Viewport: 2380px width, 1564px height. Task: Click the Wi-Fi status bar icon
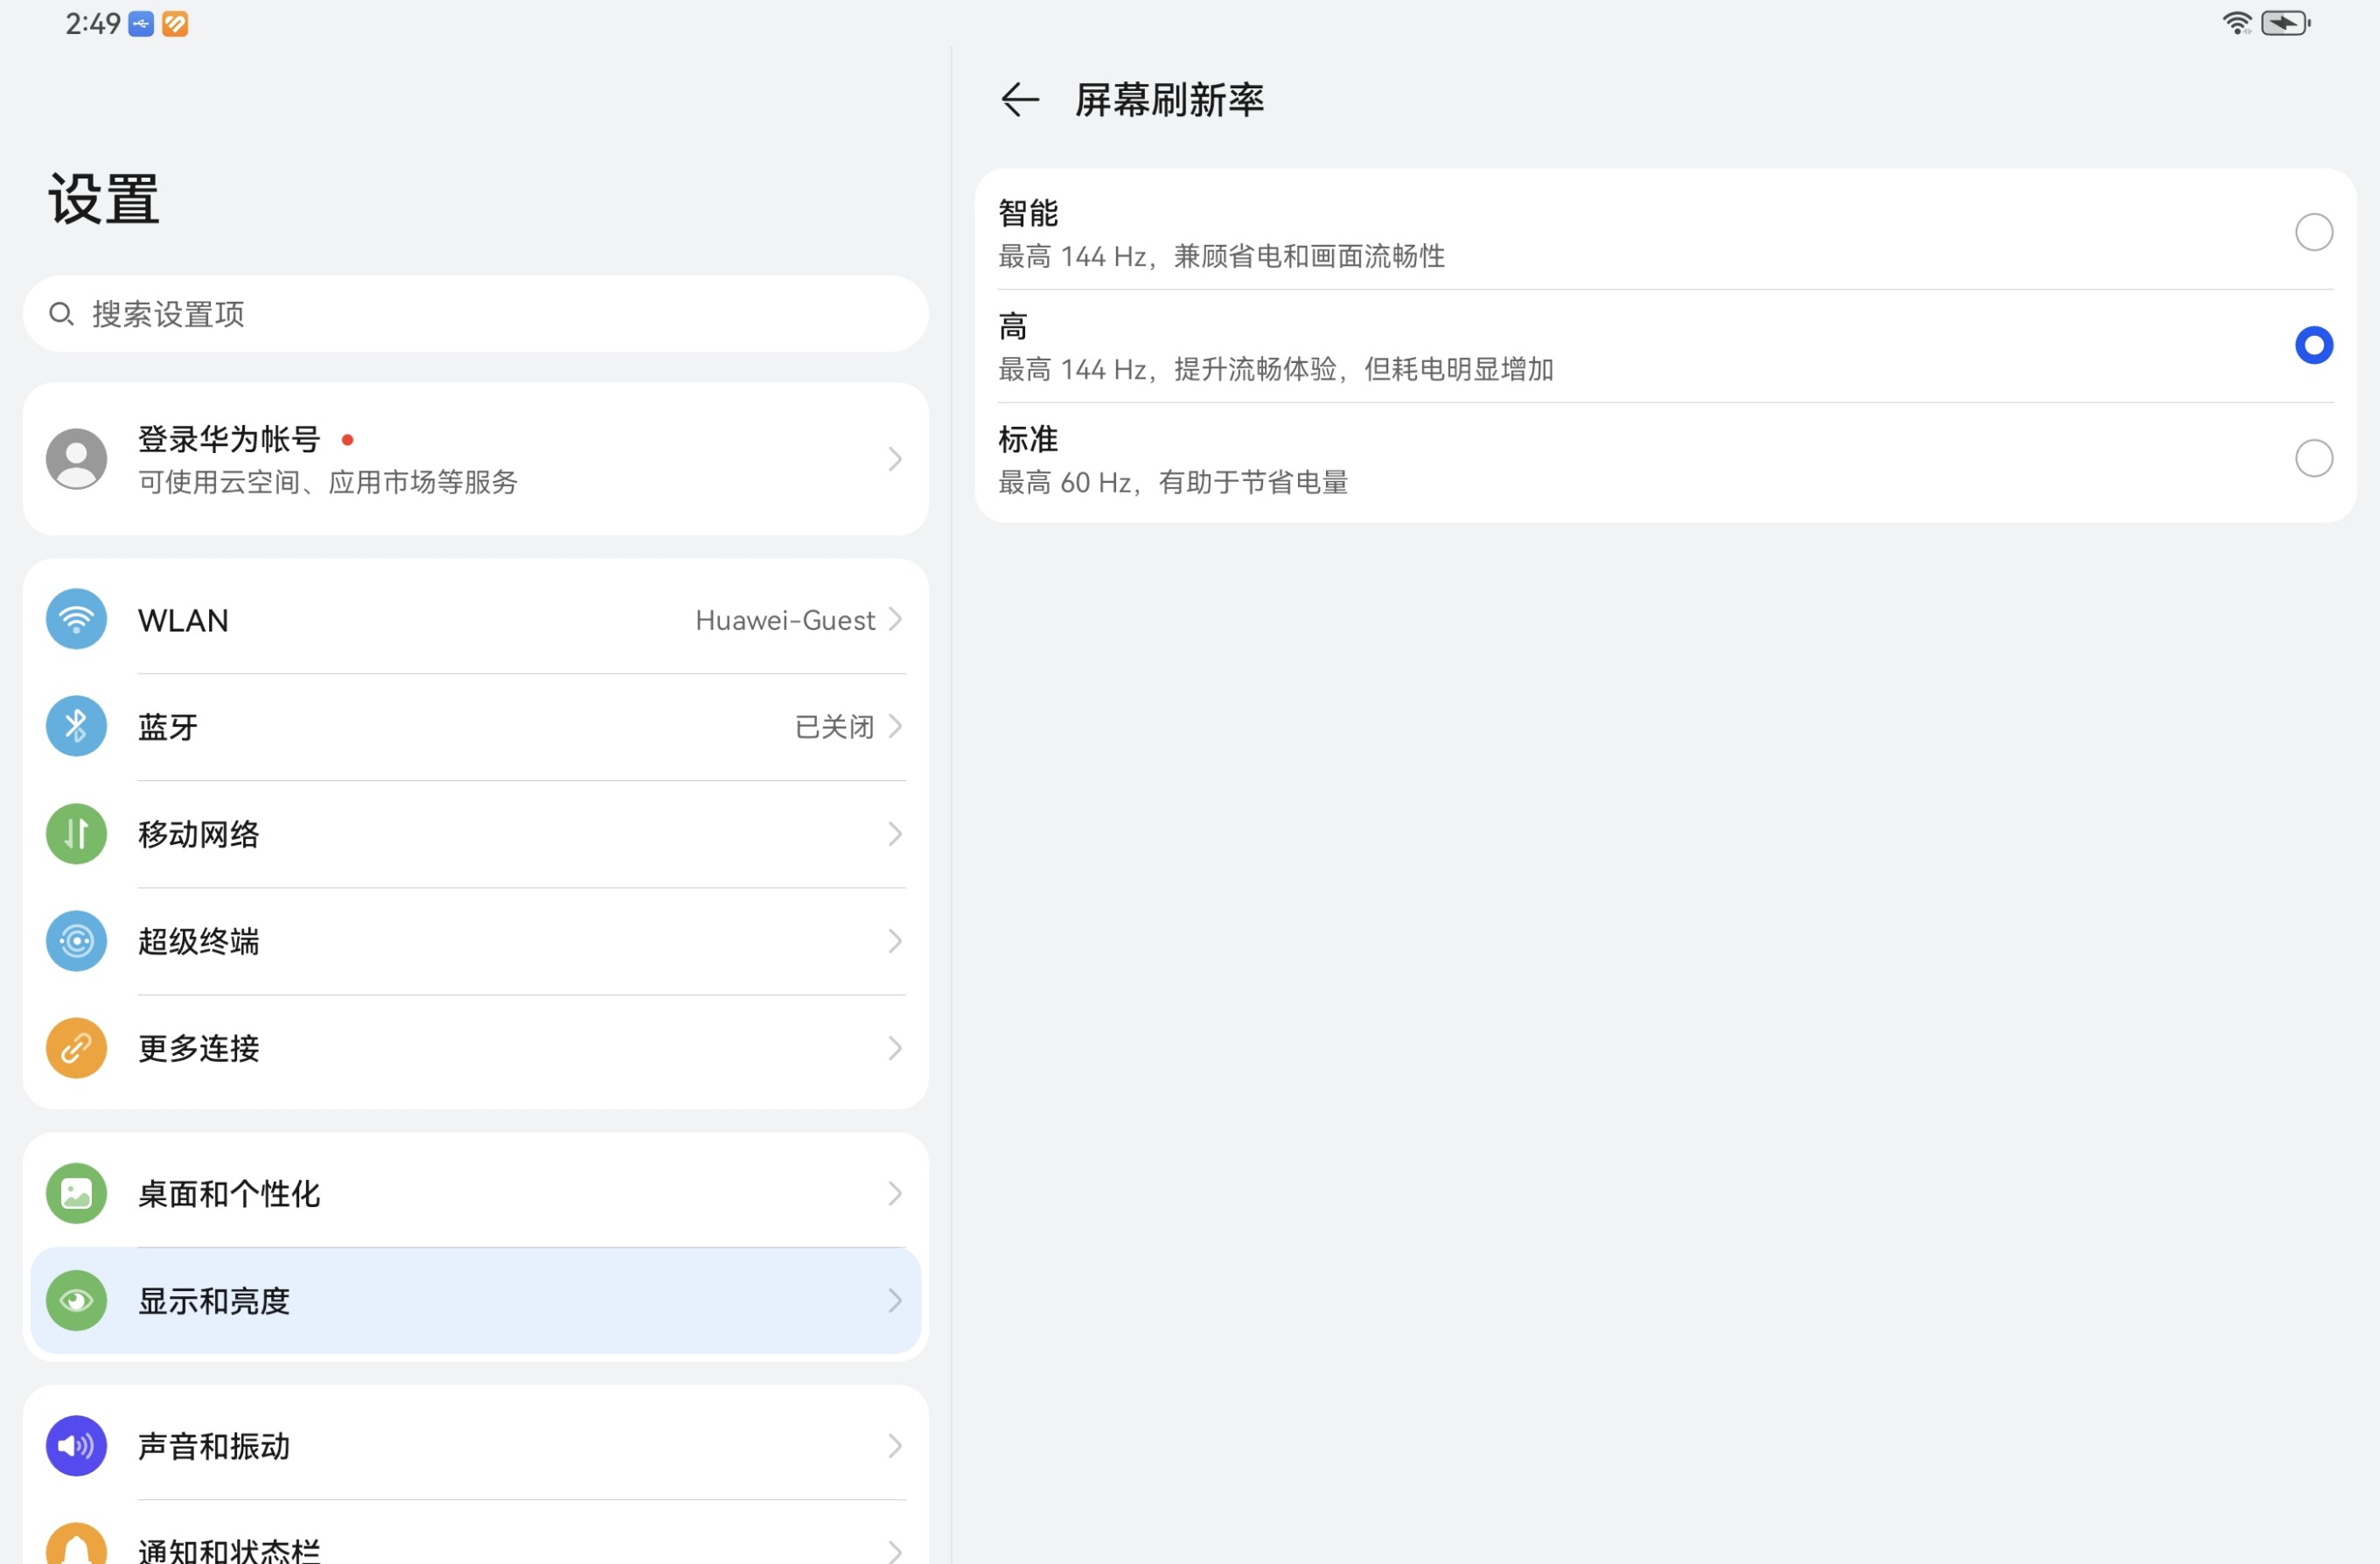point(2236,23)
